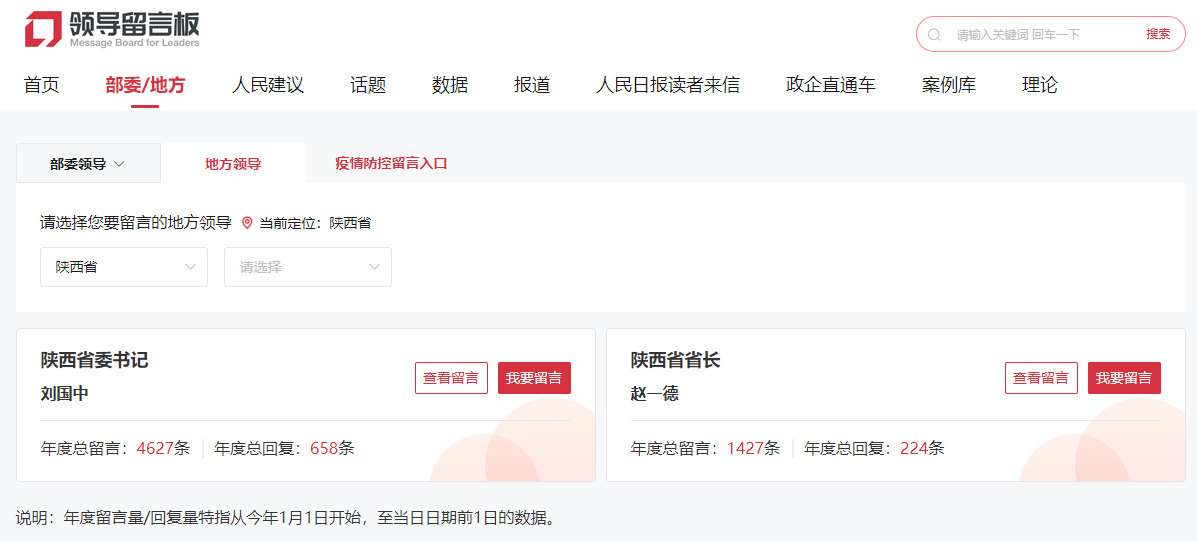The width and height of the screenshot is (1197, 541).
Task: Click the 领导留言板 logo icon
Action: pos(43,29)
